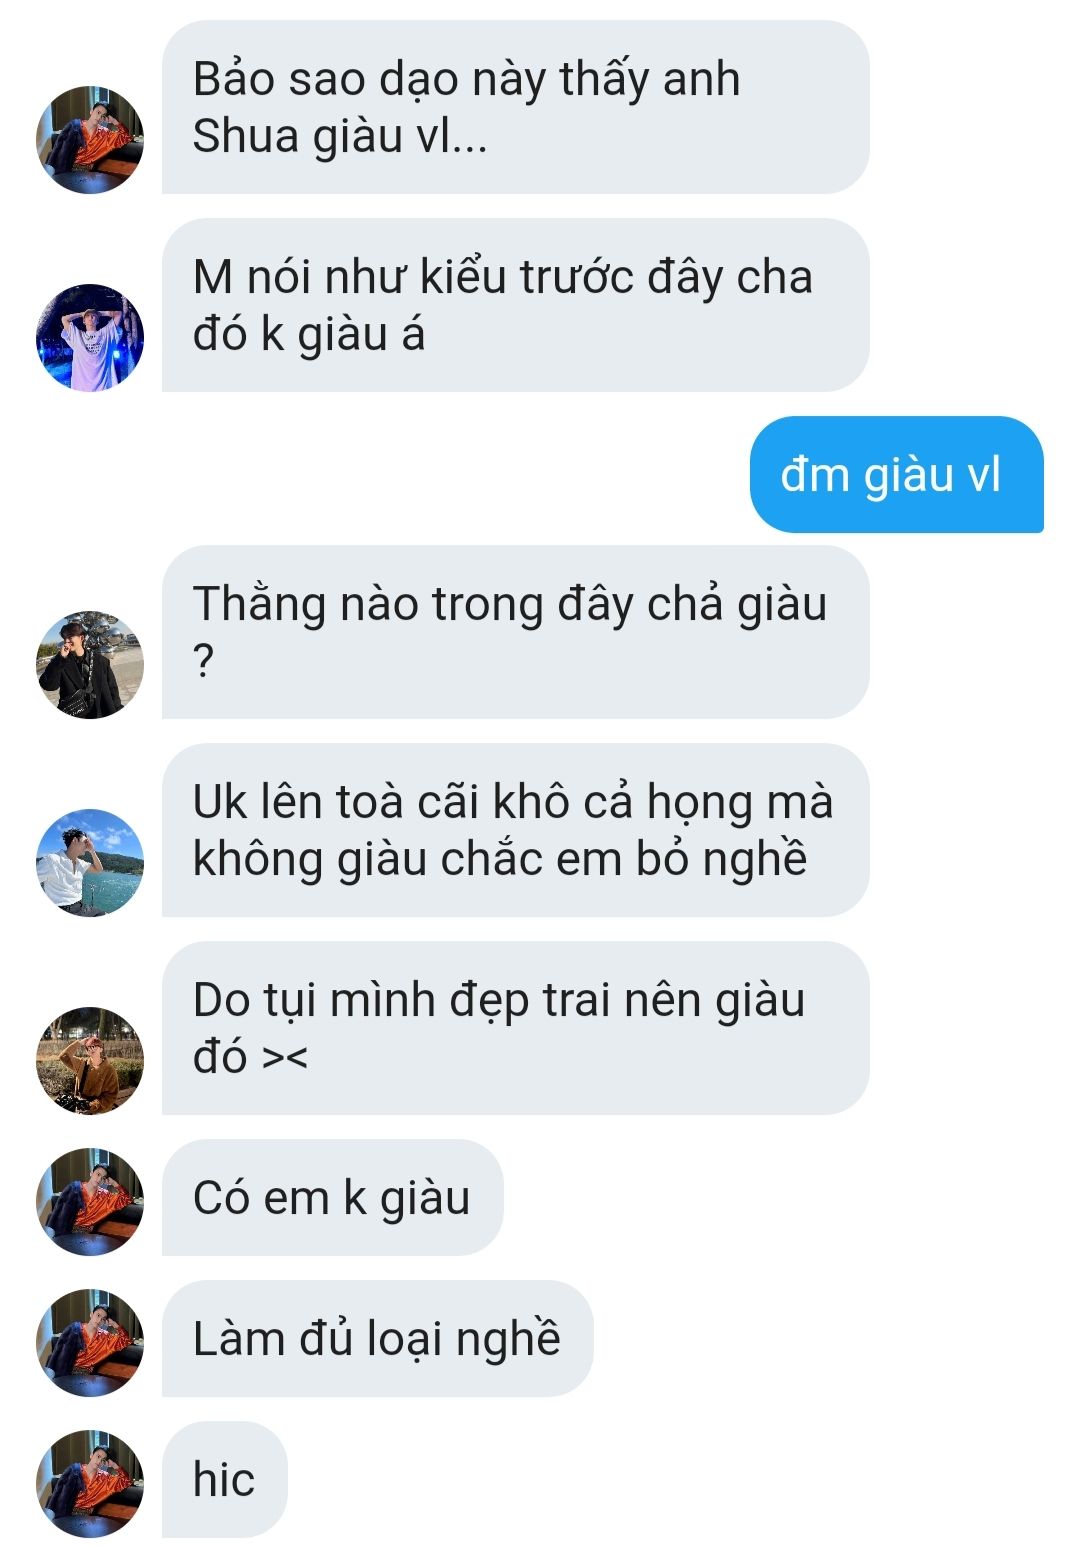Tap avatar beside 'Uk lên toà' message

(x=90, y=863)
